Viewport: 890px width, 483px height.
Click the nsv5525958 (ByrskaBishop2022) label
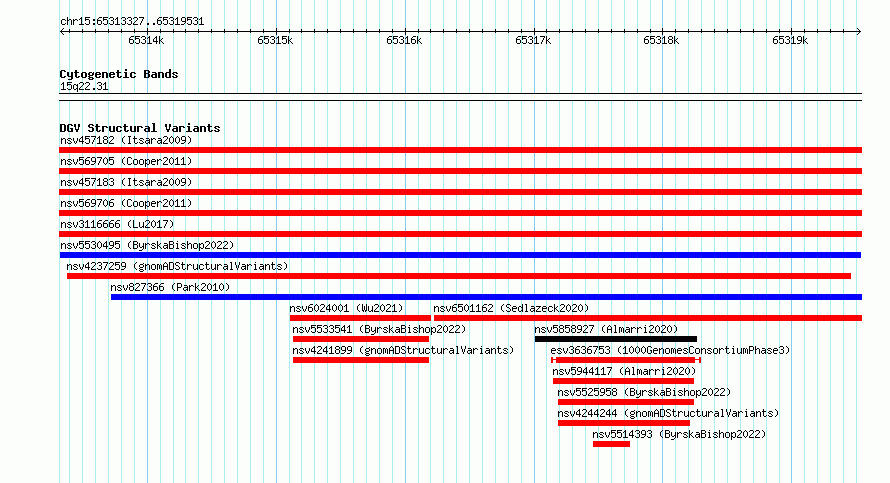tap(644, 392)
